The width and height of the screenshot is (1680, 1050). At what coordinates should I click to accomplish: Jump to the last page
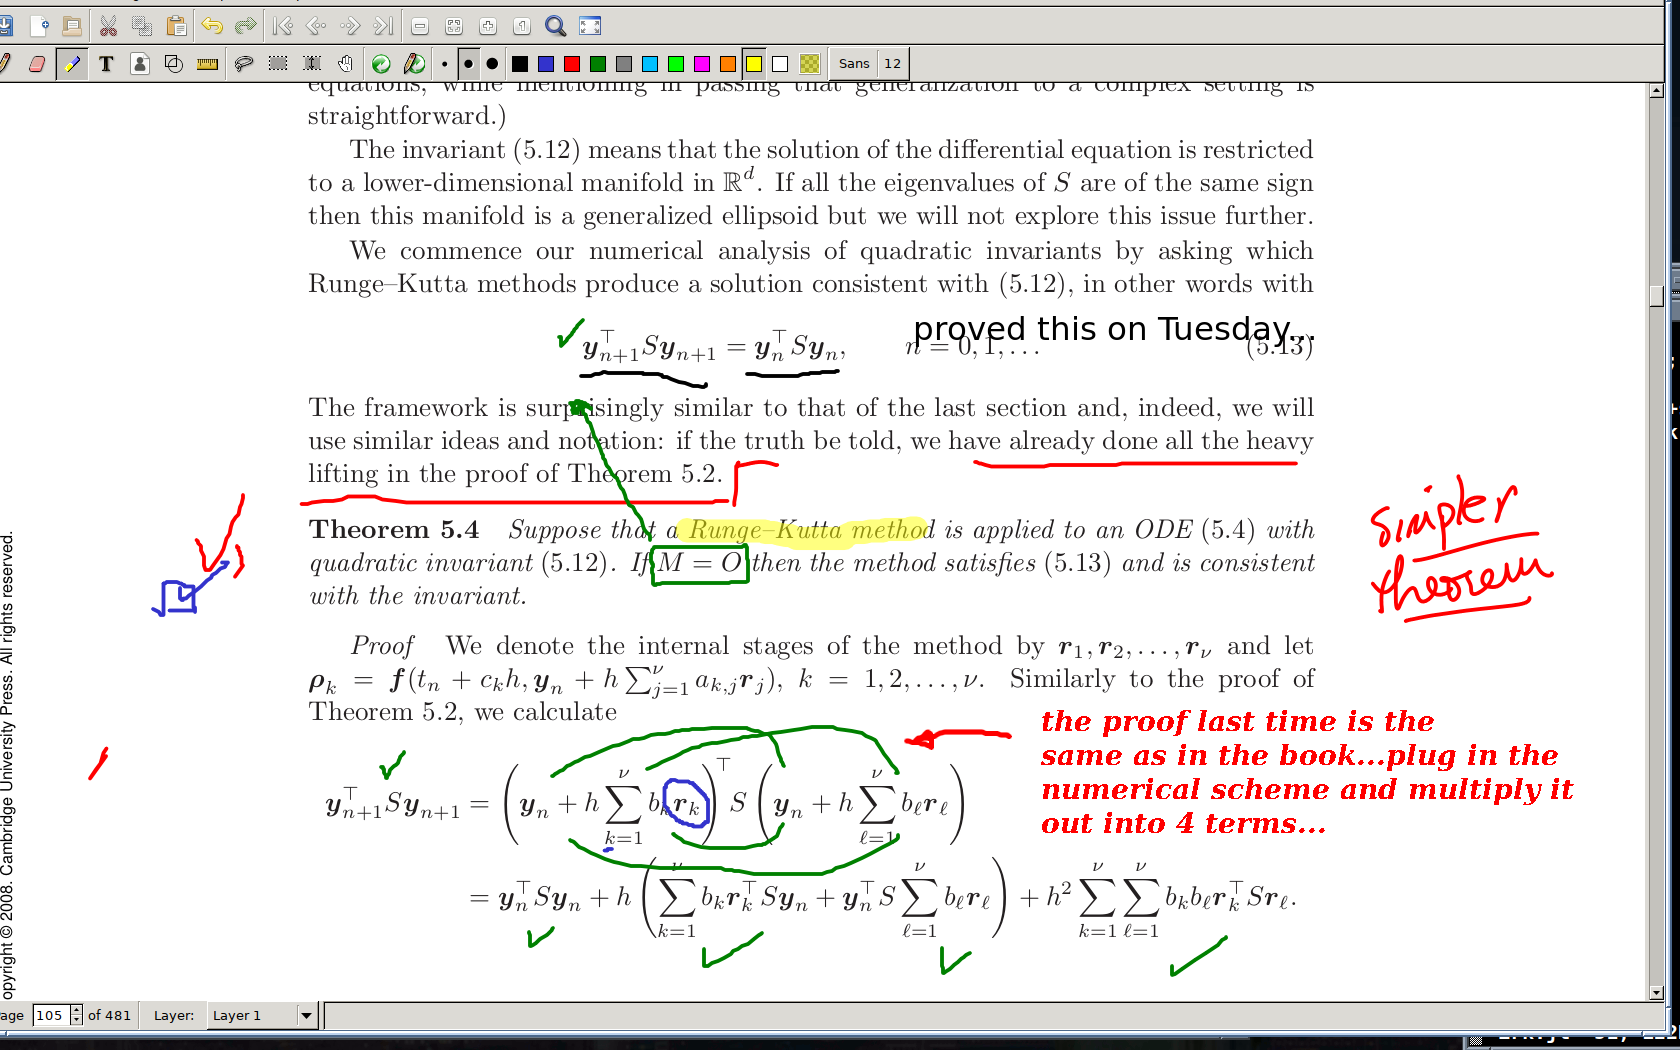click(x=384, y=26)
